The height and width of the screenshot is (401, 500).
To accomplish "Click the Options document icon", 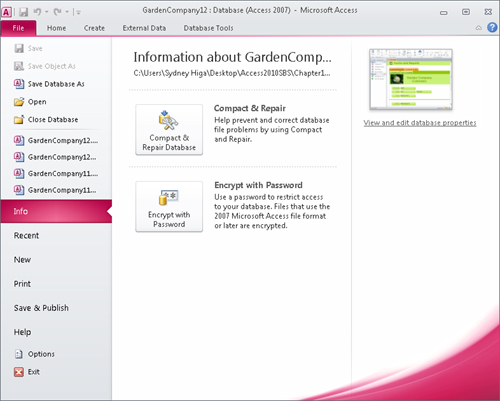I will point(19,354).
